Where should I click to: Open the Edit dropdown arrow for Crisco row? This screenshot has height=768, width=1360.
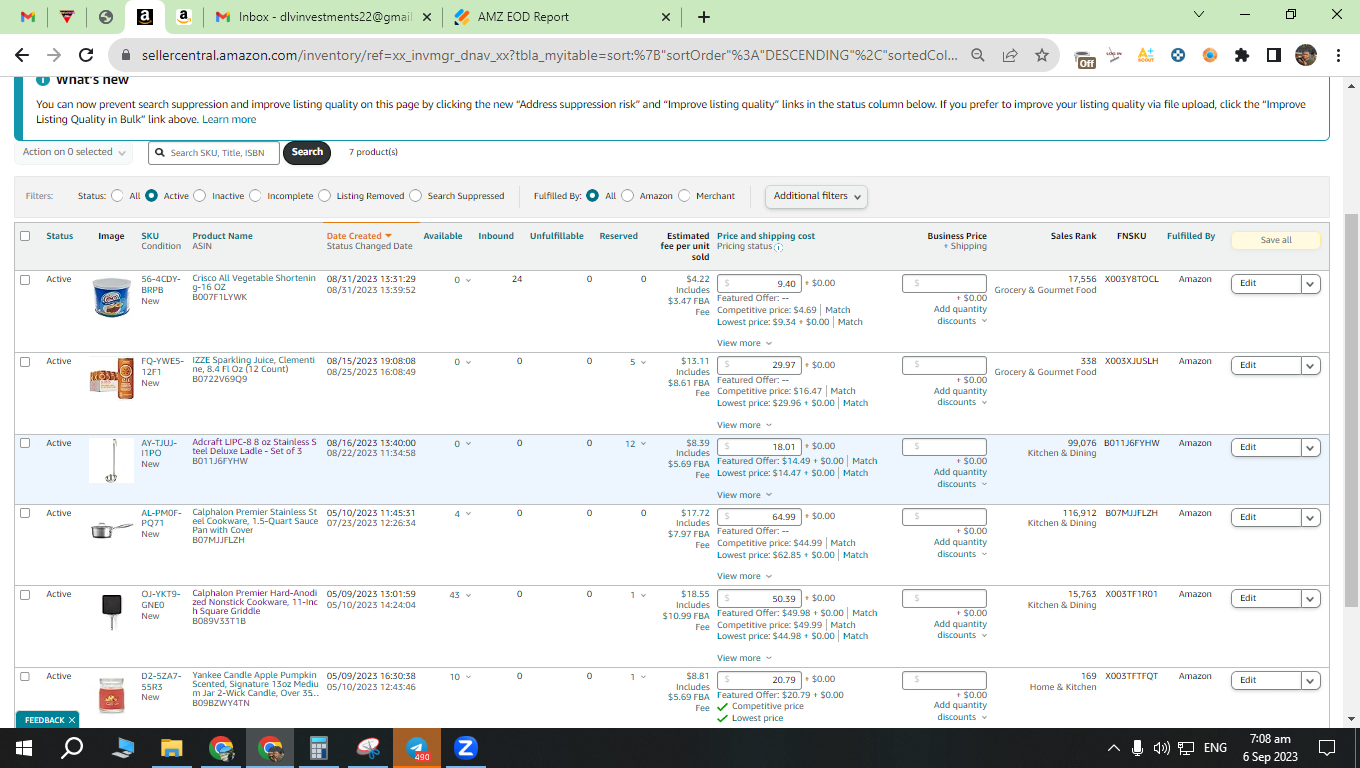[1311, 284]
